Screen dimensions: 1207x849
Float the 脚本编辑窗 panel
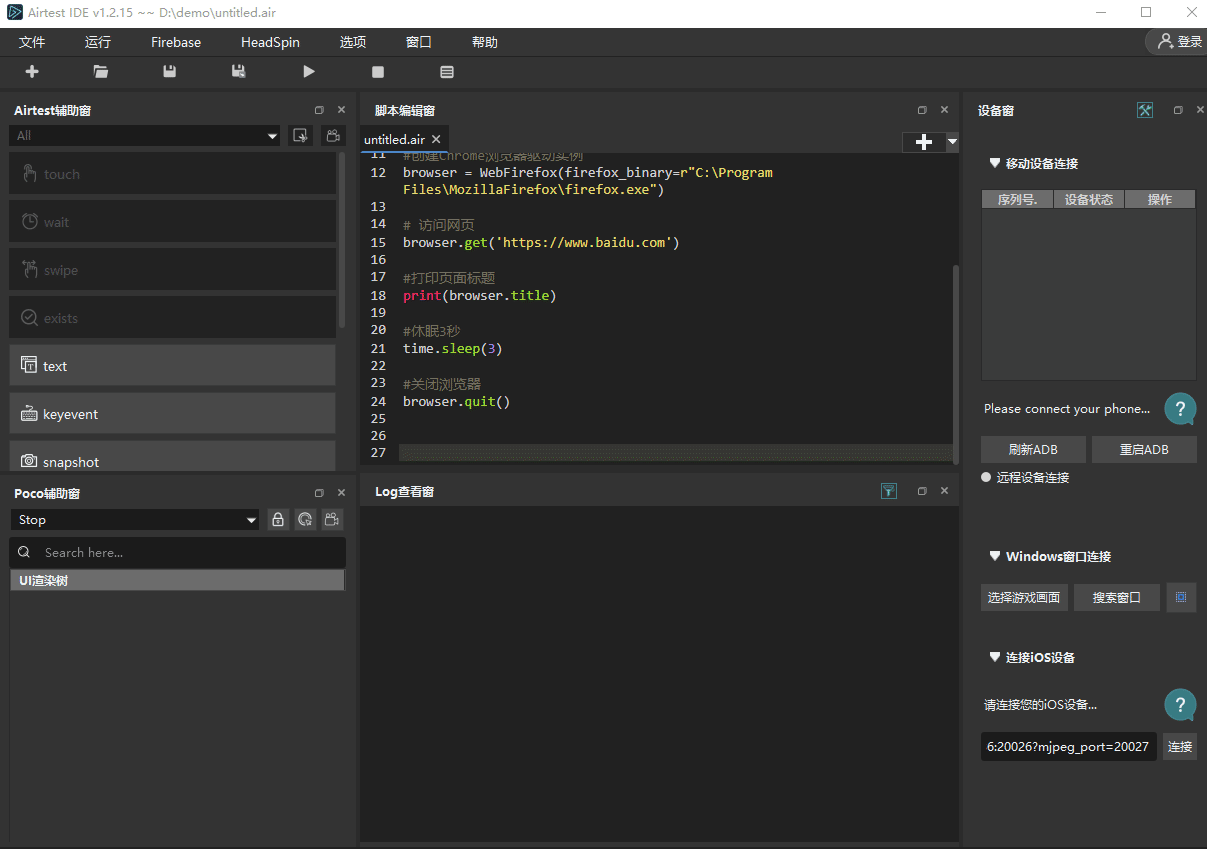click(x=922, y=110)
